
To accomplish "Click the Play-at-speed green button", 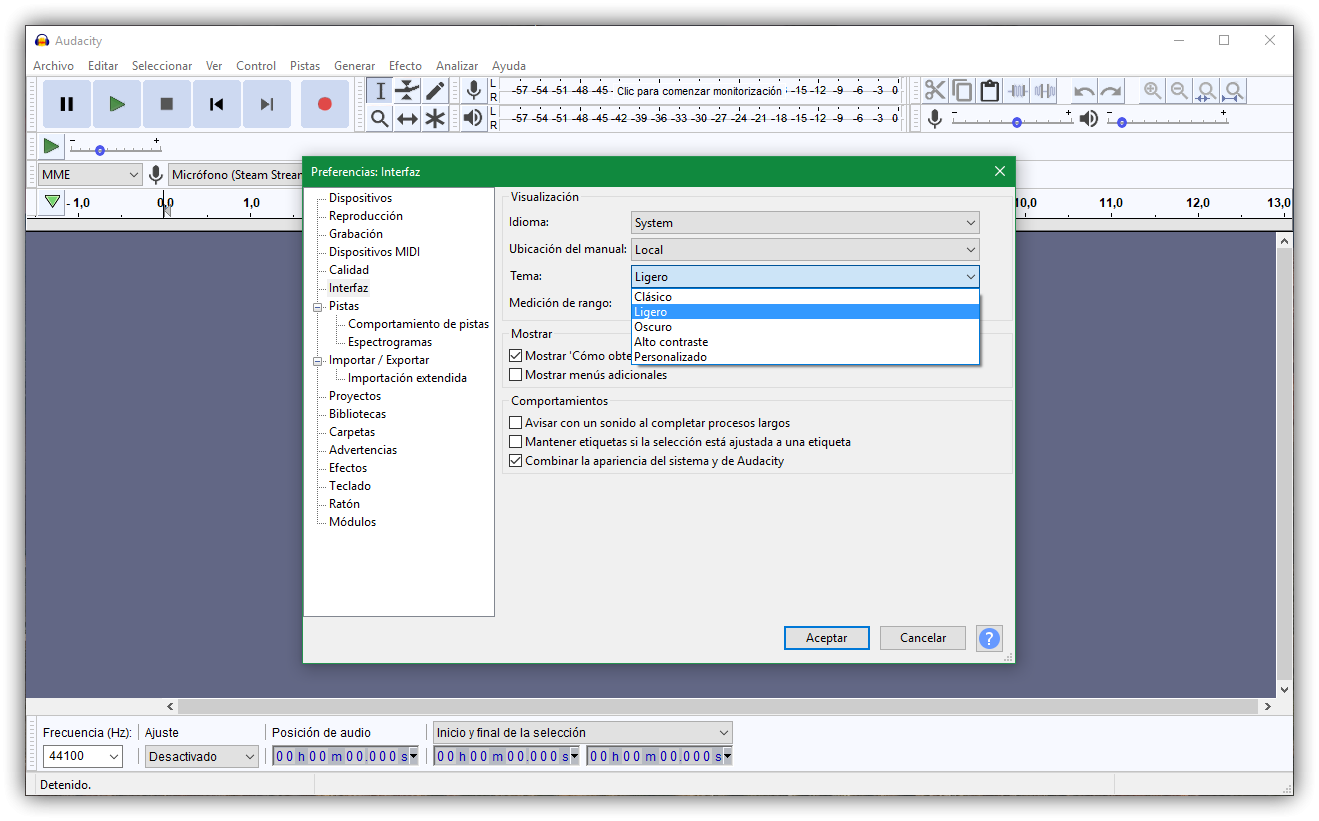I will click(51, 146).
